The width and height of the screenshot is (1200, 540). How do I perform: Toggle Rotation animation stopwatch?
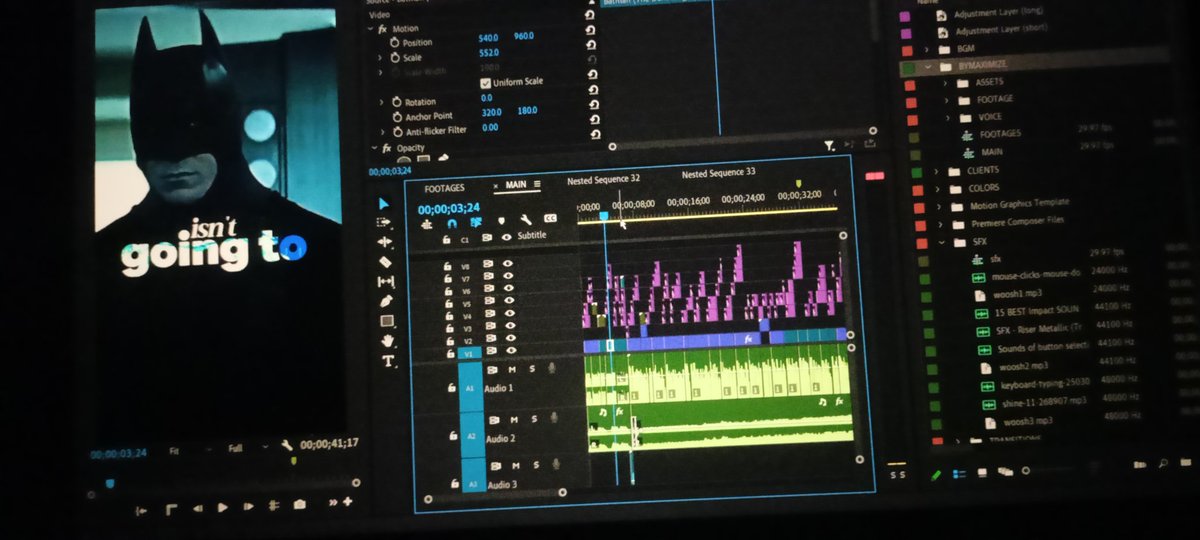[396, 102]
